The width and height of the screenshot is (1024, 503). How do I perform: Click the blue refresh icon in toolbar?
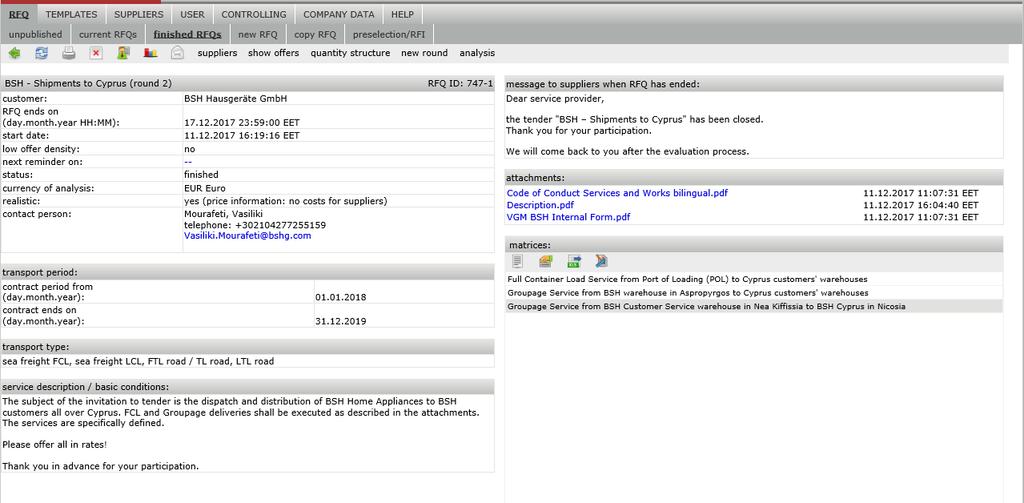click(x=42, y=54)
